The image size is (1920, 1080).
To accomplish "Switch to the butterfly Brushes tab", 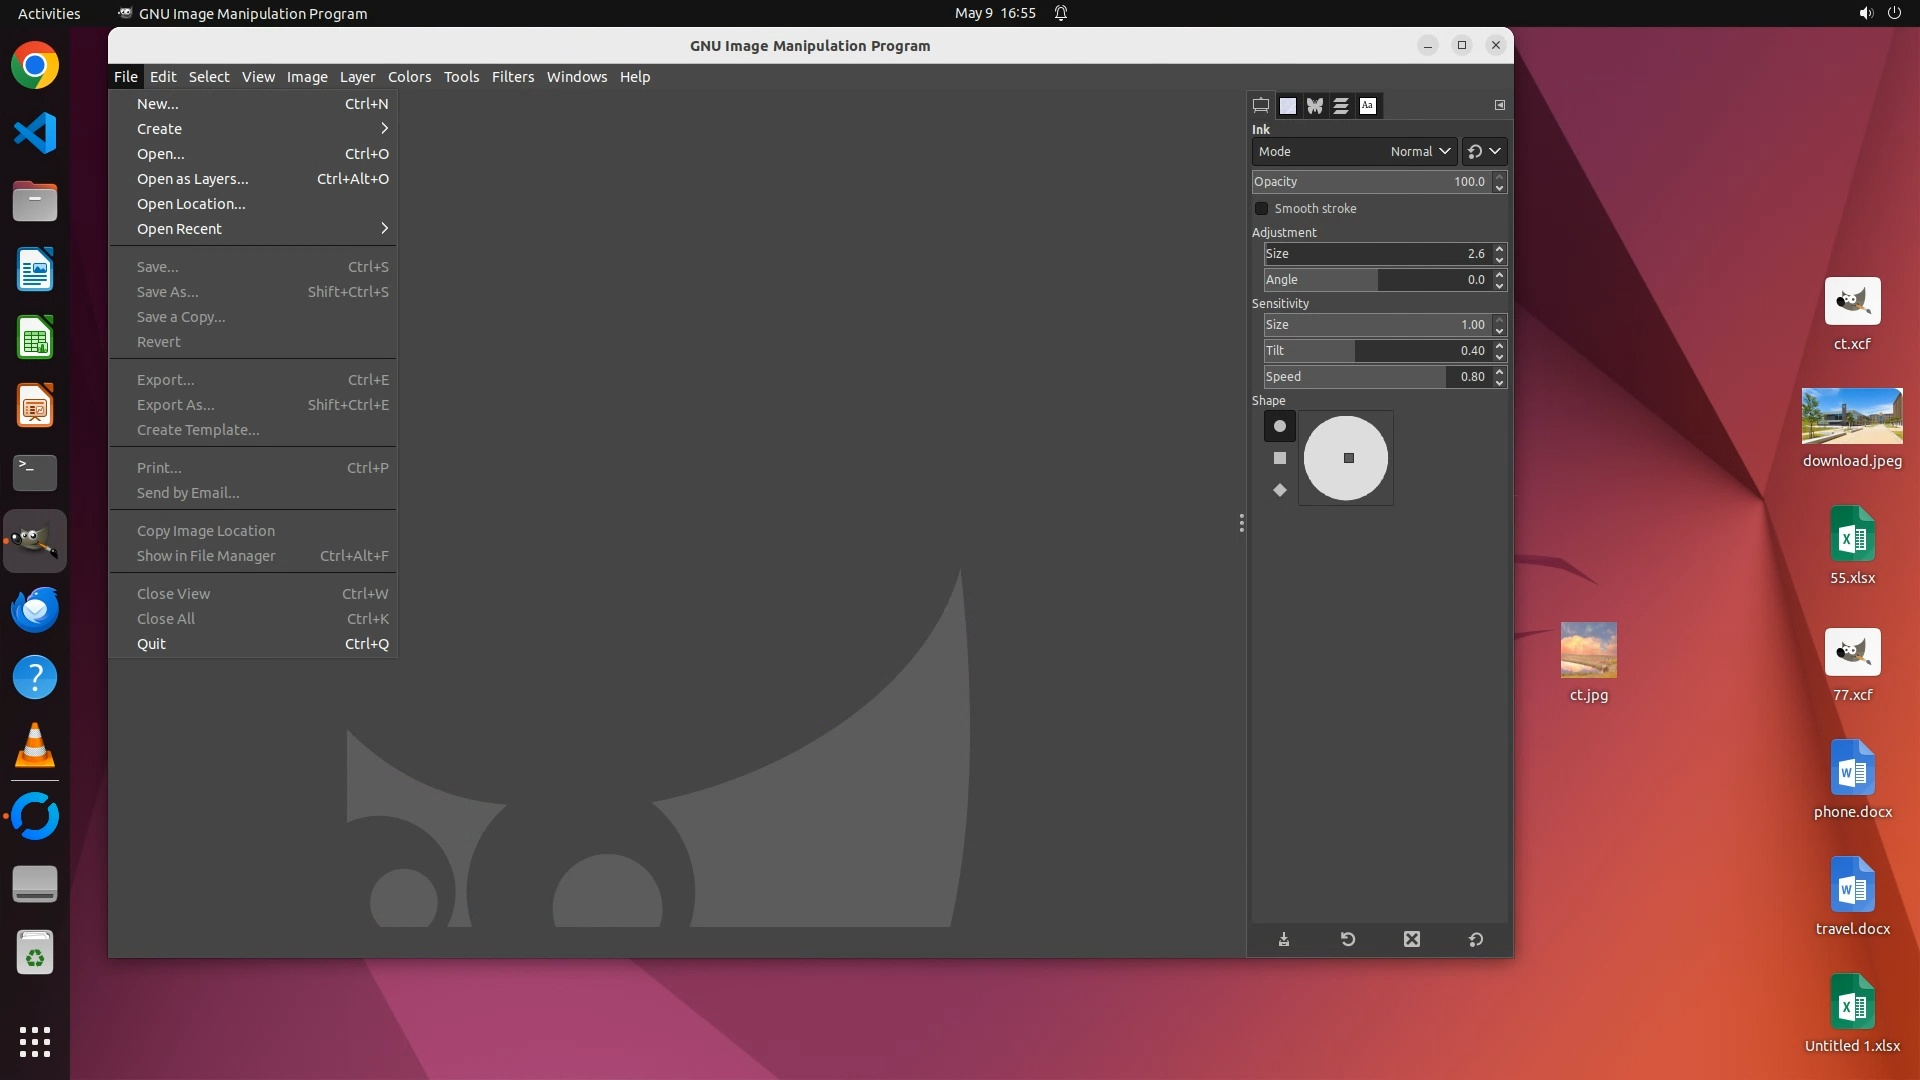I will pos(1314,105).
